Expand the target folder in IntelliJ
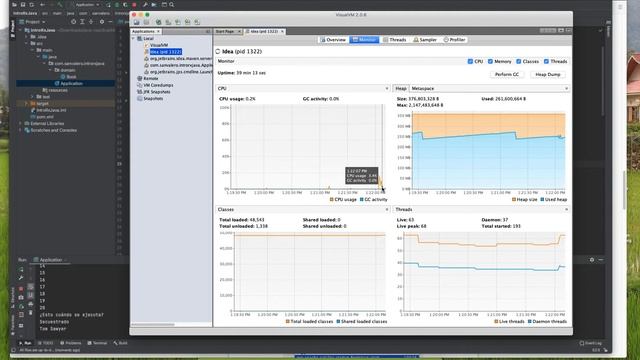640x360 pixels. pyautogui.click(x=27, y=104)
